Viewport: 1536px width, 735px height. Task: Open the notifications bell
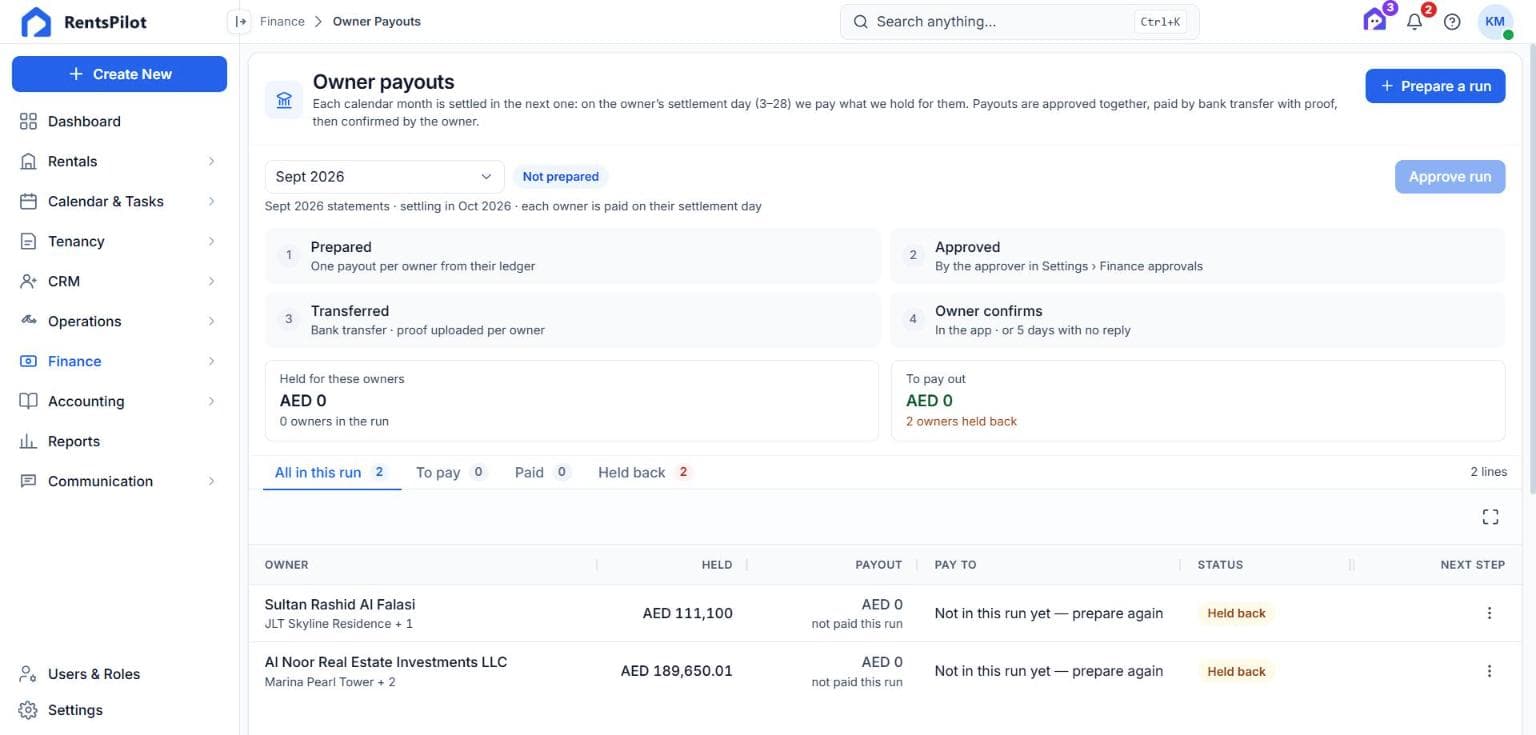(x=1415, y=21)
